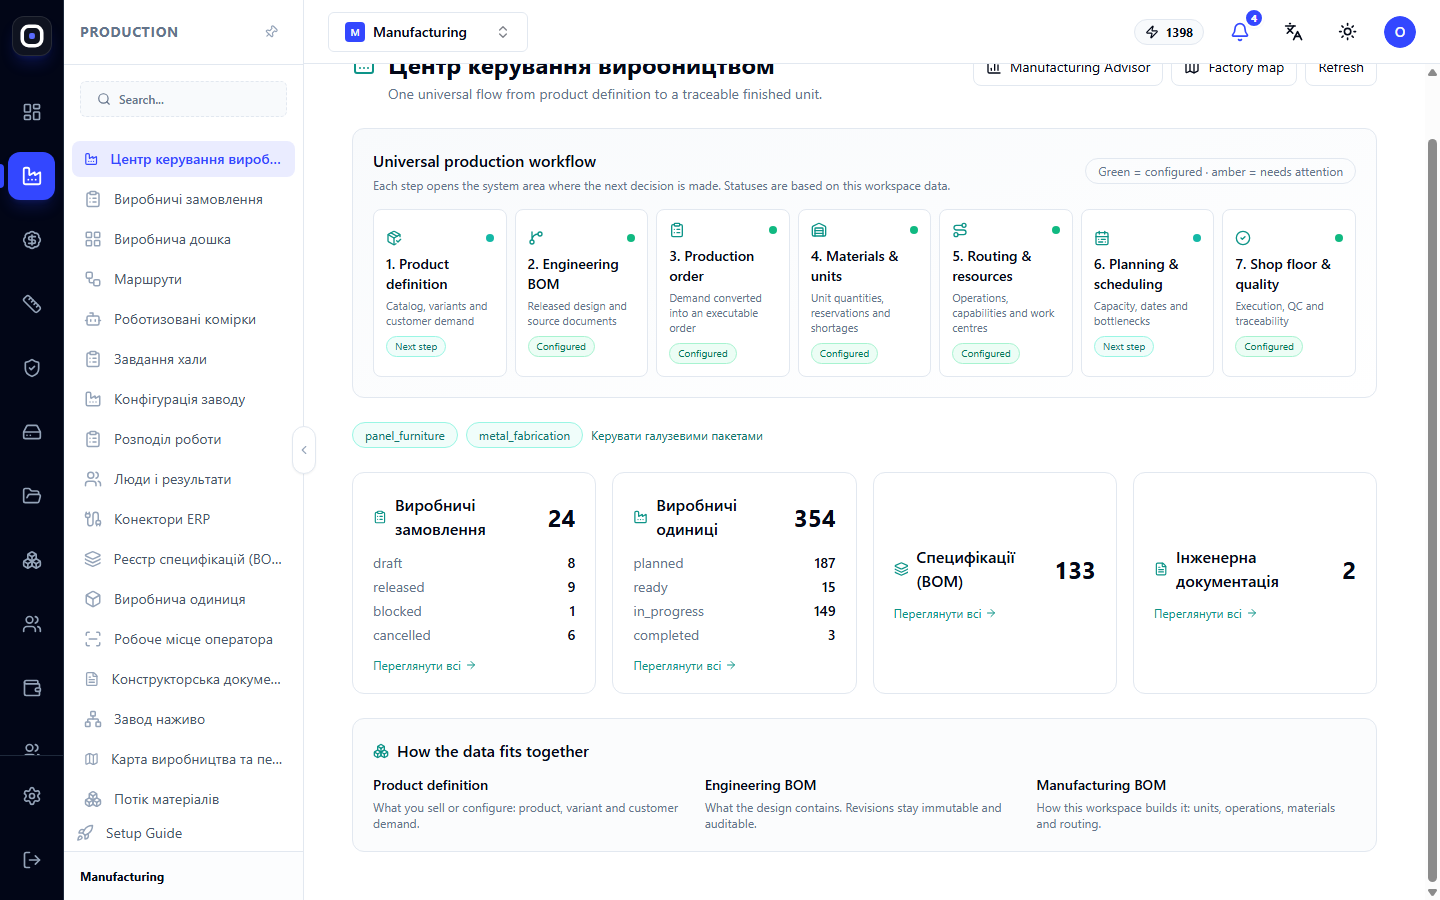Open Конструкторська документація in sidebar
This screenshot has width=1440, height=900.
pyautogui.click(x=183, y=679)
